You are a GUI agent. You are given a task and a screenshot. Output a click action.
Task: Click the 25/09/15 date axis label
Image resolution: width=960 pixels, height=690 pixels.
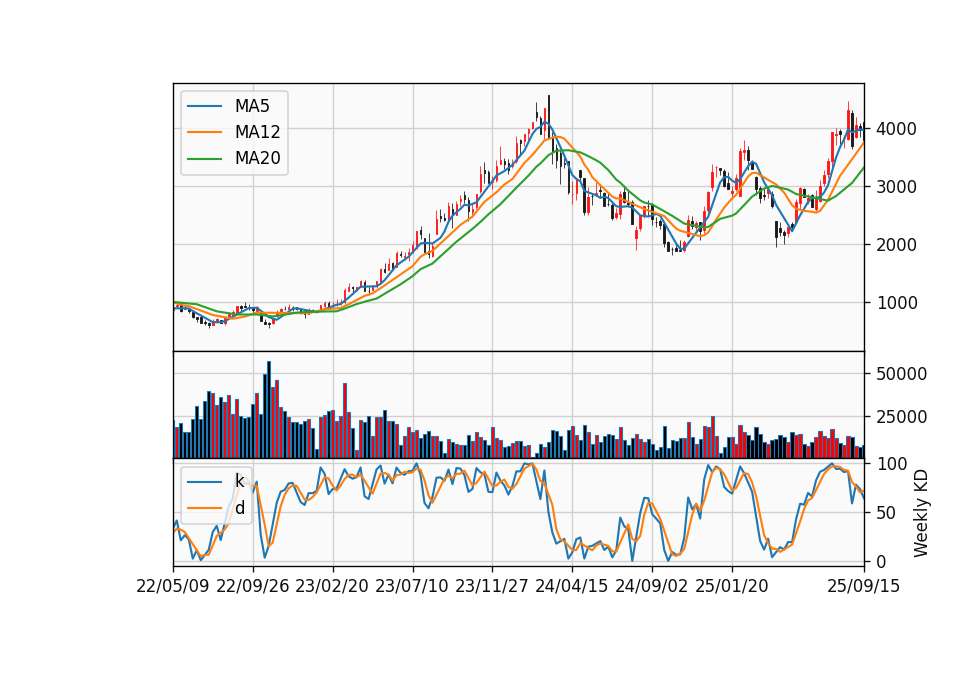pyautogui.click(x=864, y=586)
